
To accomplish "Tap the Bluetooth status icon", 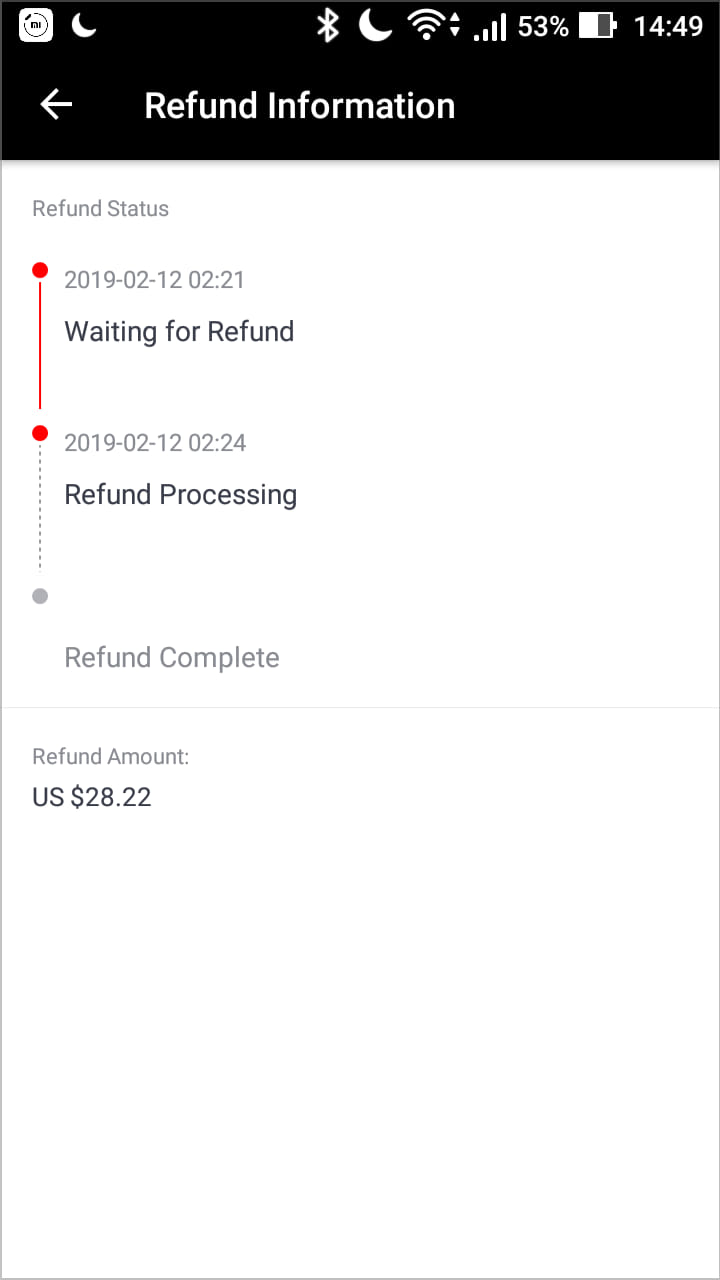I will pos(327,26).
